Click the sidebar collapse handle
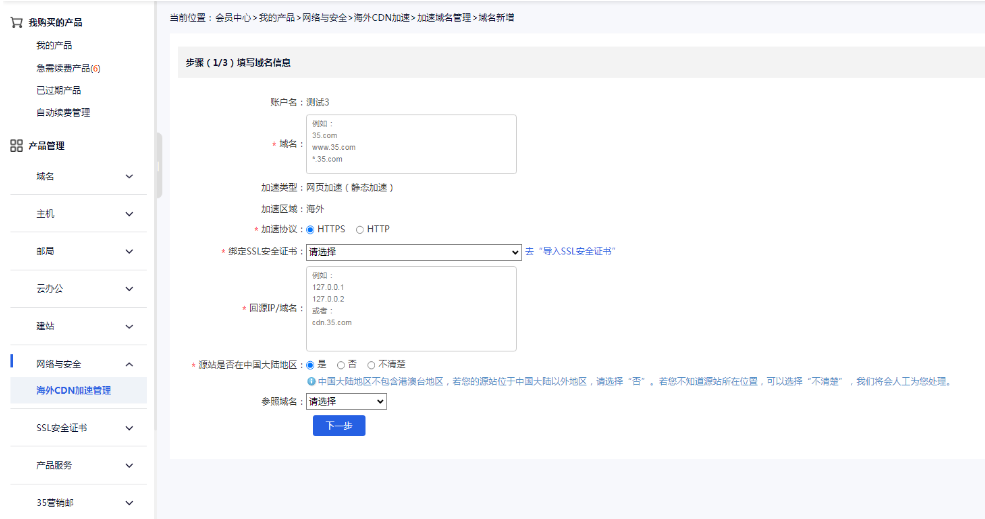Screen dimensions: 985x519 (x=158, y=165)
